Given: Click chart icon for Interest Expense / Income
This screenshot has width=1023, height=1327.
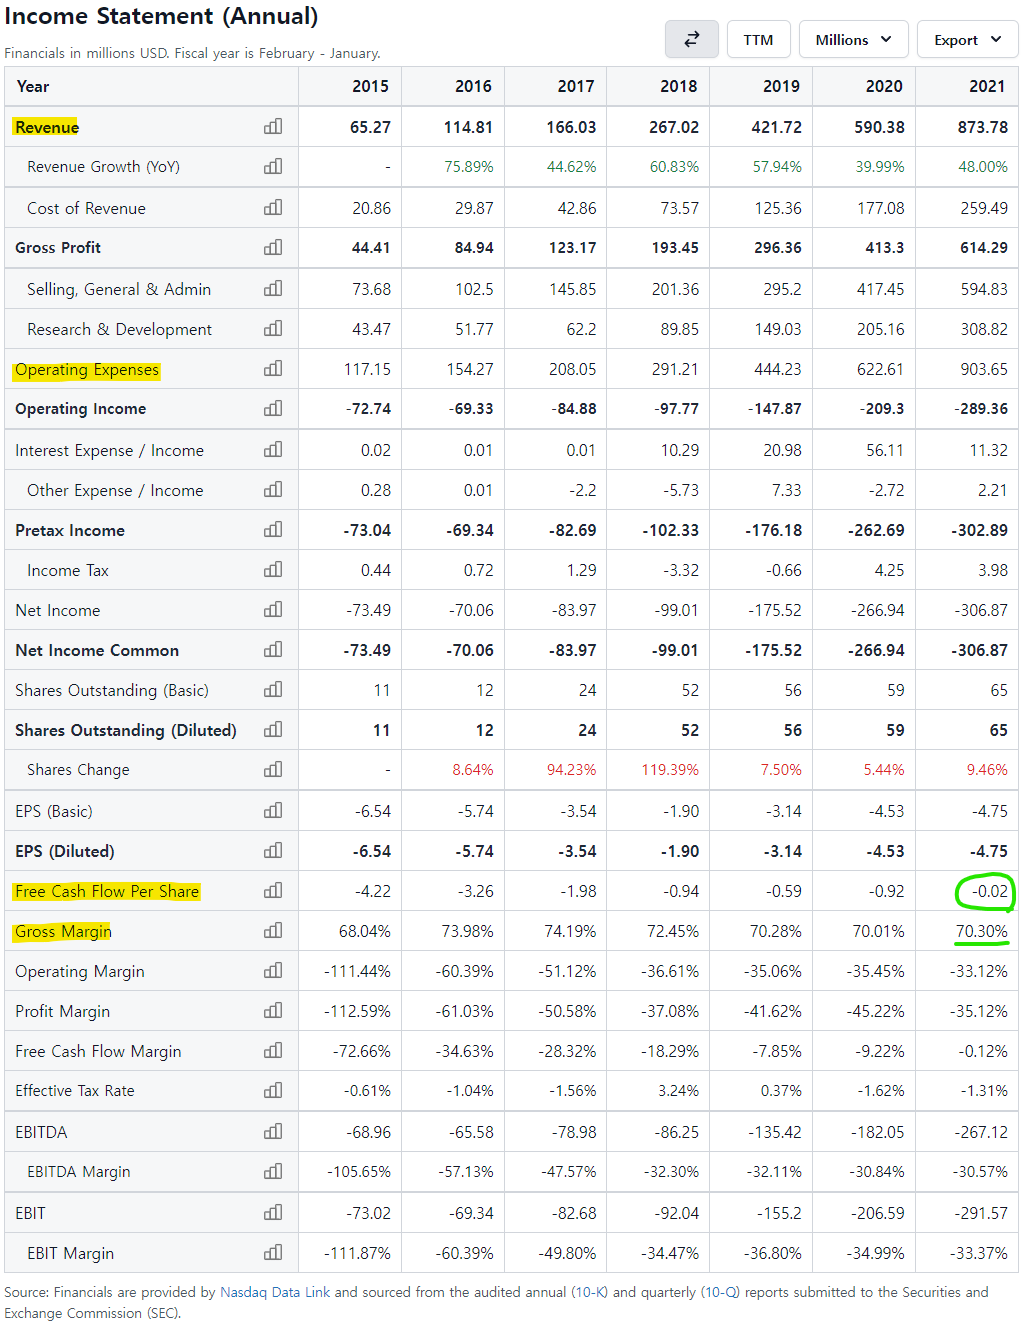Looking at the screenshot, I should (x=273, y=450).
